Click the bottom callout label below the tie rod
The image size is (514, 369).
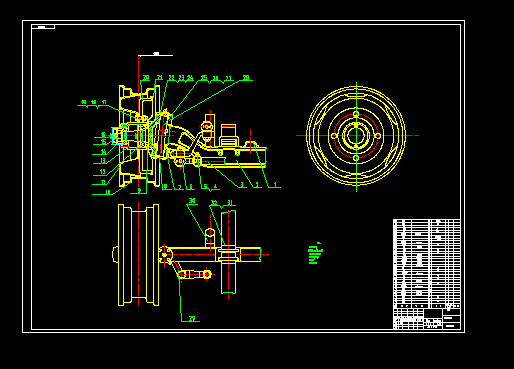[192, 319]
